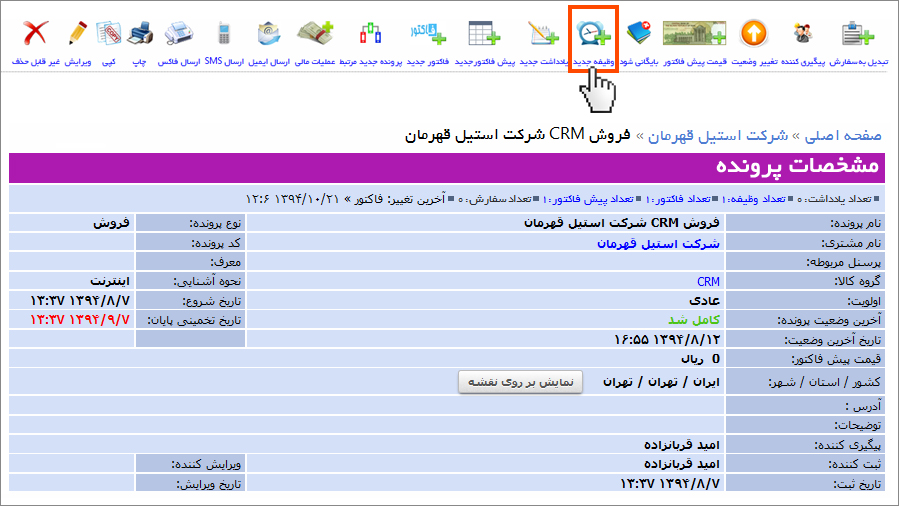The height and width of the screenshot is (506, 899).
Task: Click the location text ایران / تهران / تهران
Action: [x=661, y=382]
